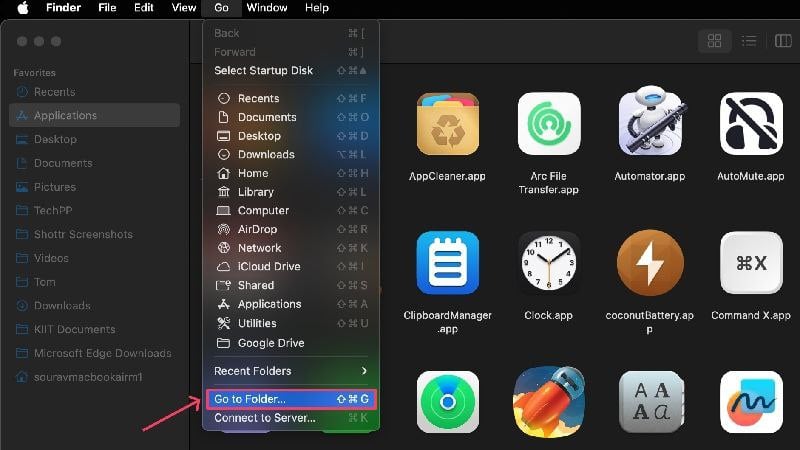
Task: Select the Command X.app icon
Action: tap(751, 263)
